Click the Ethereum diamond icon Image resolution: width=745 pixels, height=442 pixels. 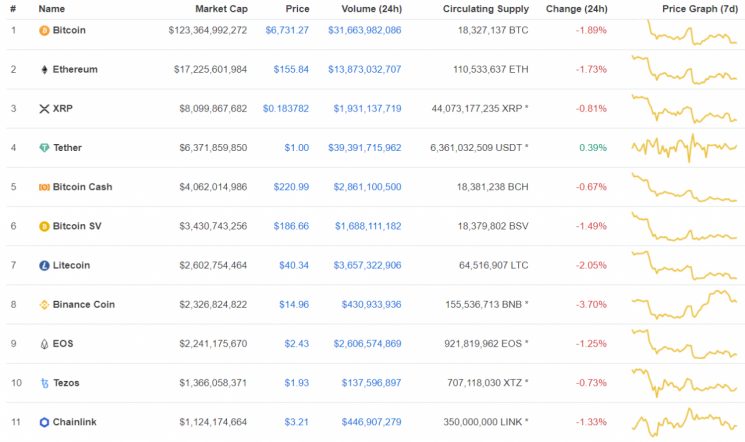tap(44, 70)
